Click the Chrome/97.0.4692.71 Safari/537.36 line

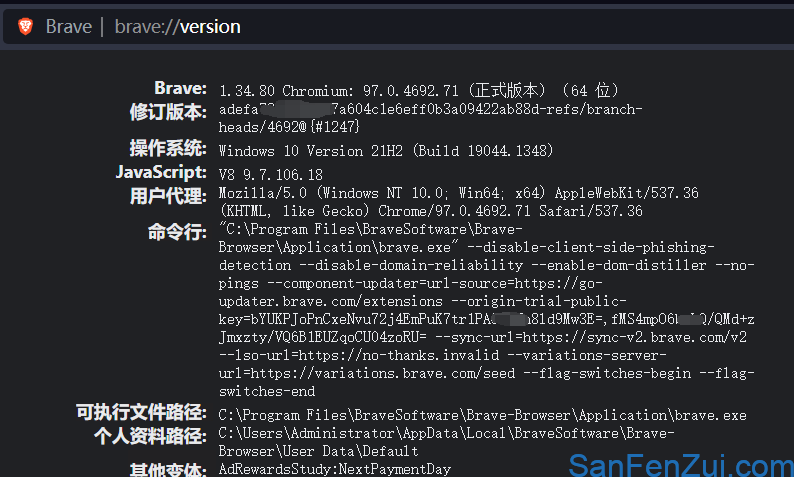431,211
